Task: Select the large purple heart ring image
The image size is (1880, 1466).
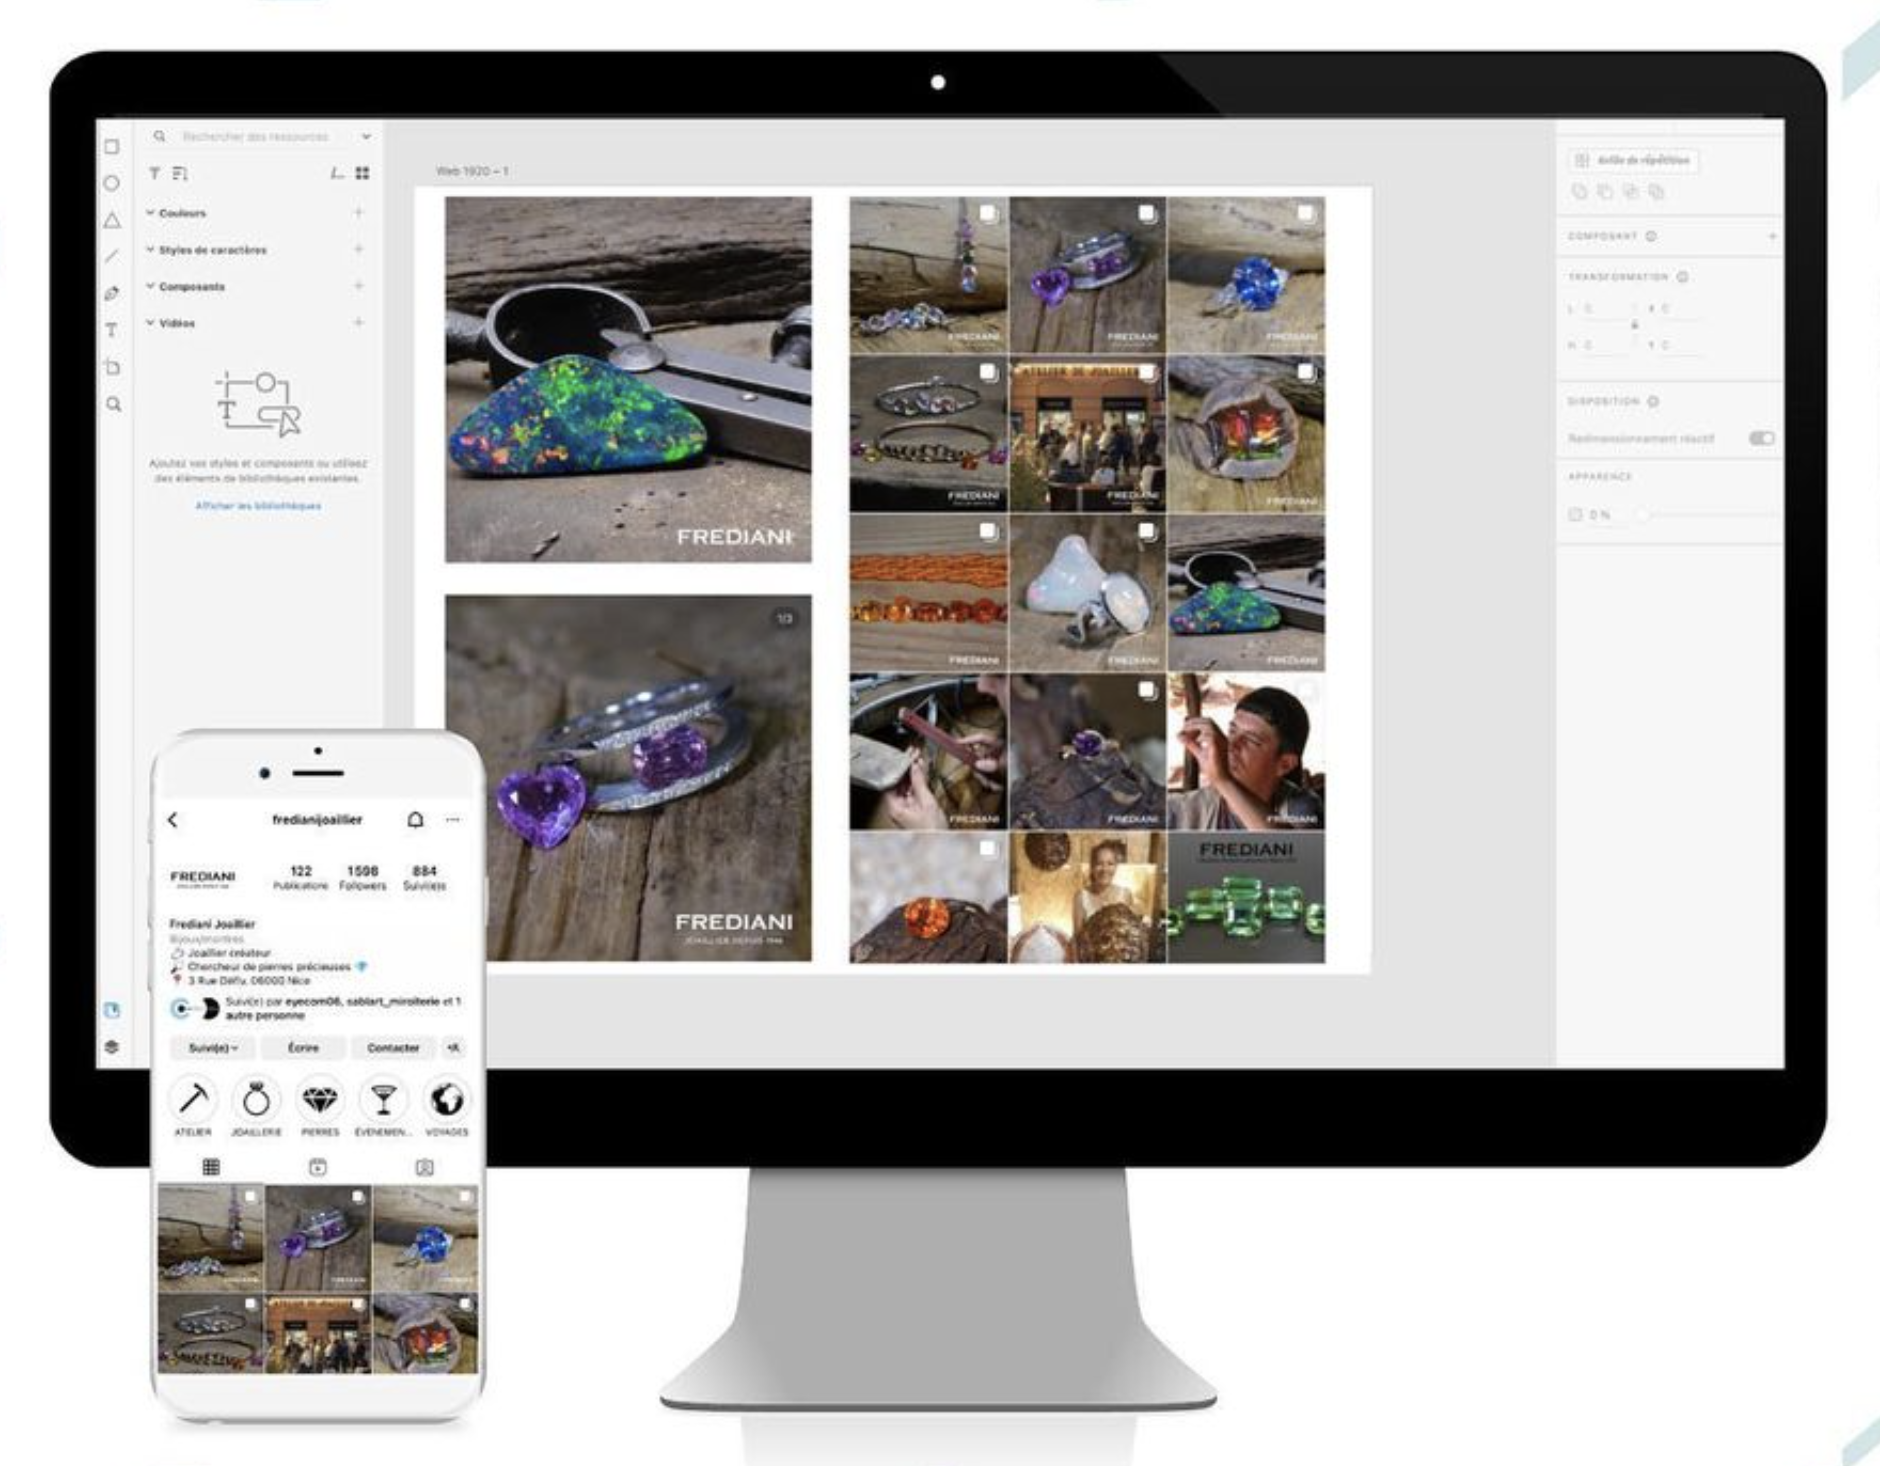Action: (628, 778)
